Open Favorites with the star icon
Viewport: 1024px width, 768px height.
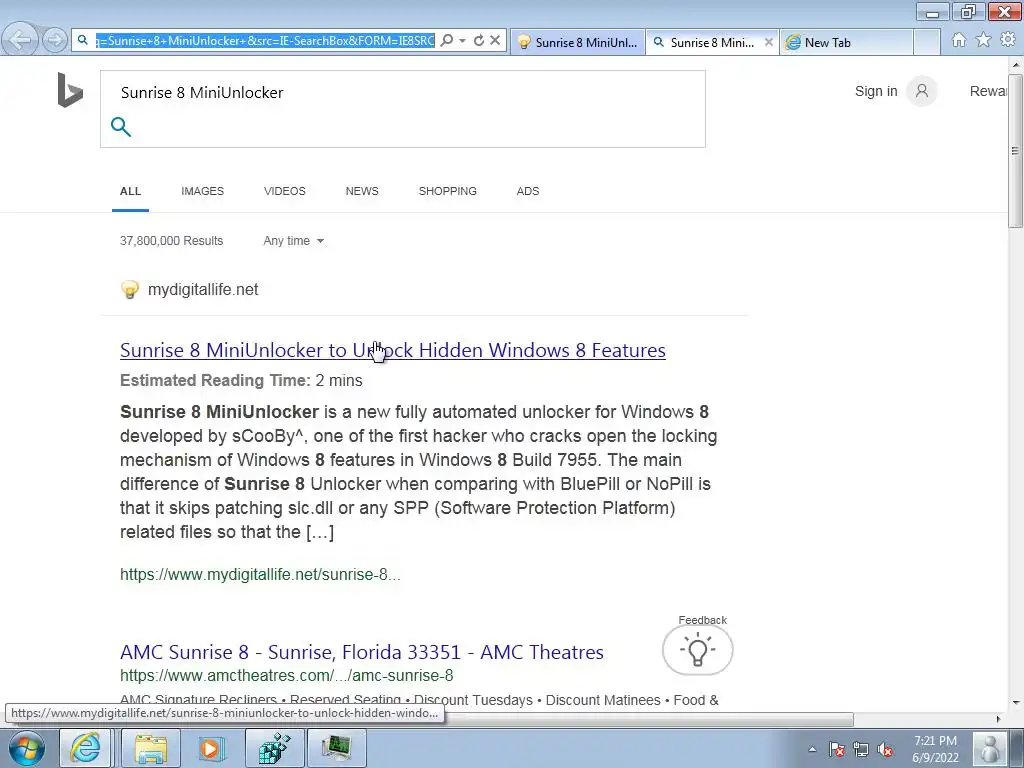point(984,40)
